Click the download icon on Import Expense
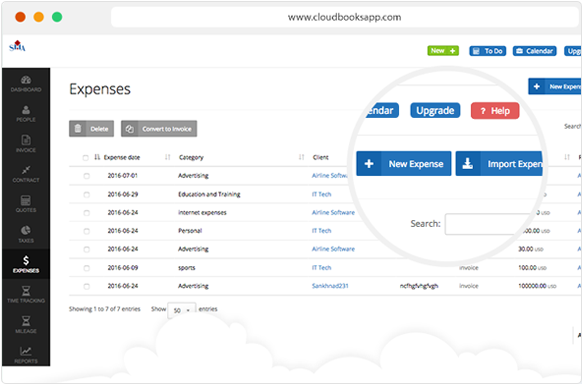582x384 pixels. pos(468,164)
